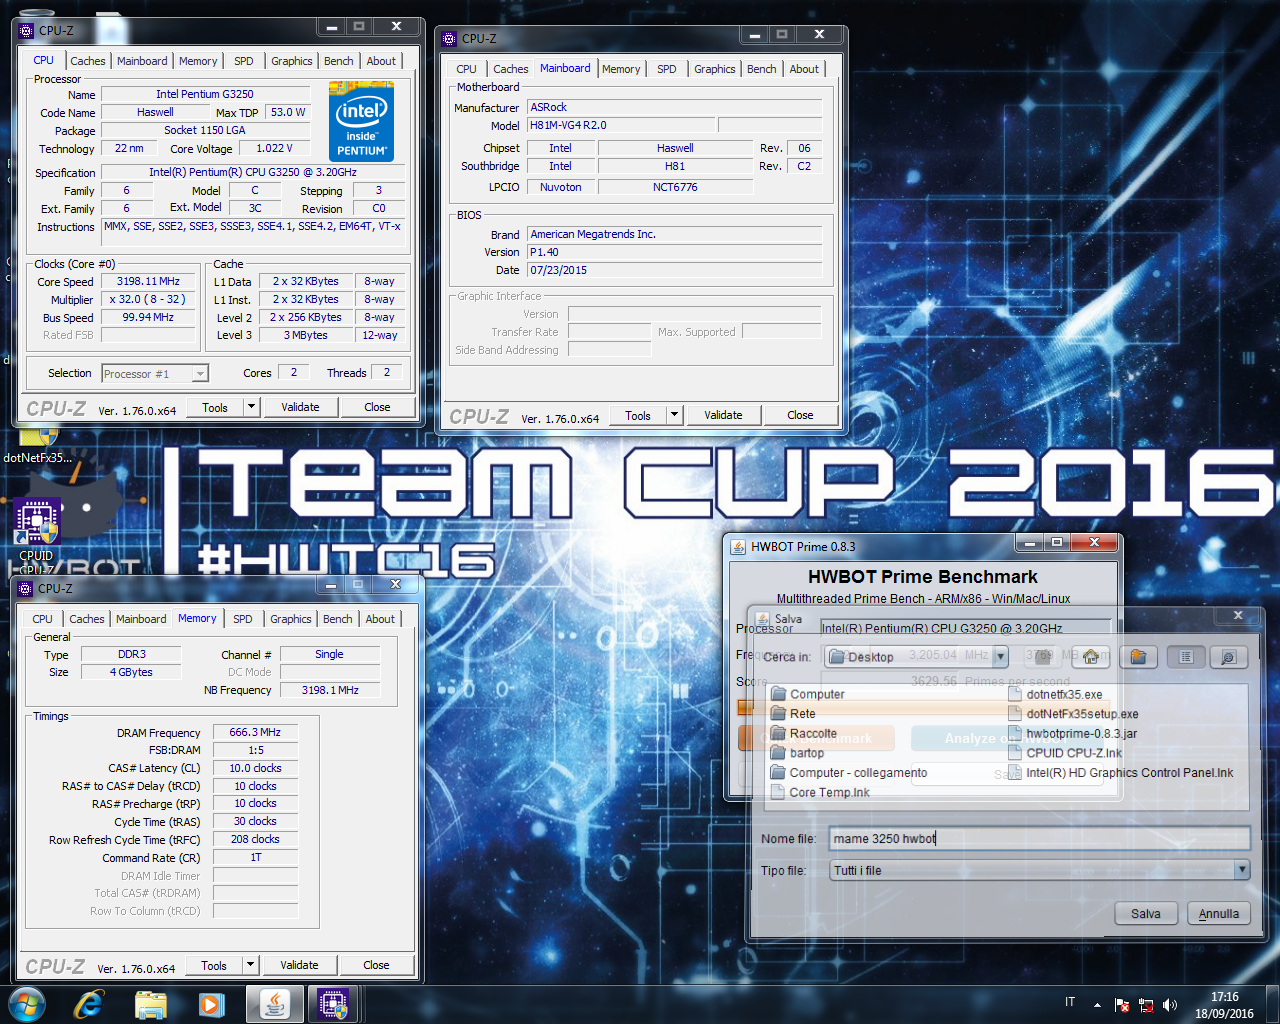Open the CPU tab in the Memory CPU-Z window

pyautogui.click(x=42, y=619)
